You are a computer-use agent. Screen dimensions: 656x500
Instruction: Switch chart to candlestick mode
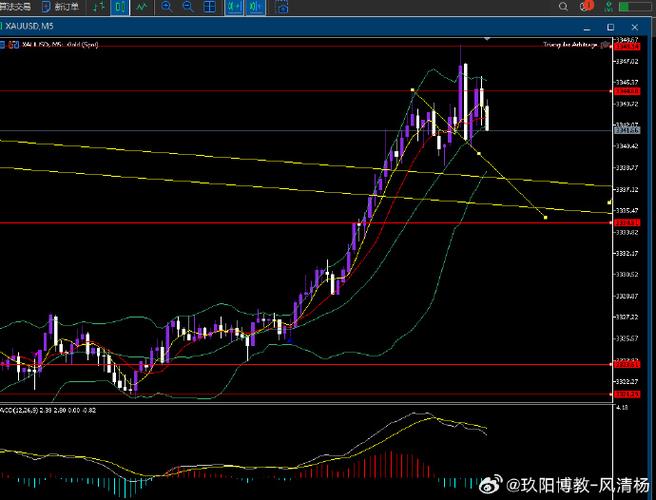[x=119, y=6]
